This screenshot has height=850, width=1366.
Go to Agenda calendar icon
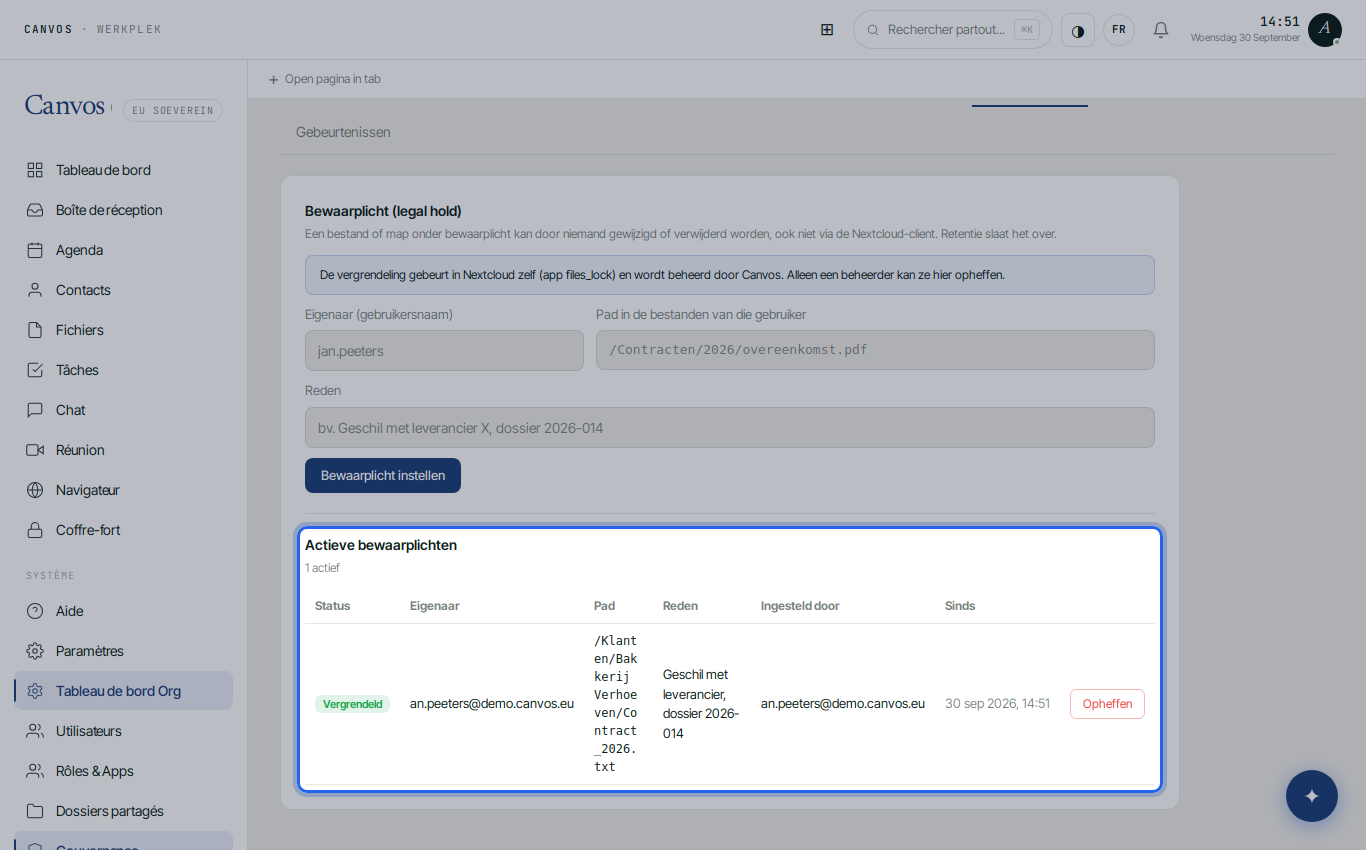click(35, 250)
